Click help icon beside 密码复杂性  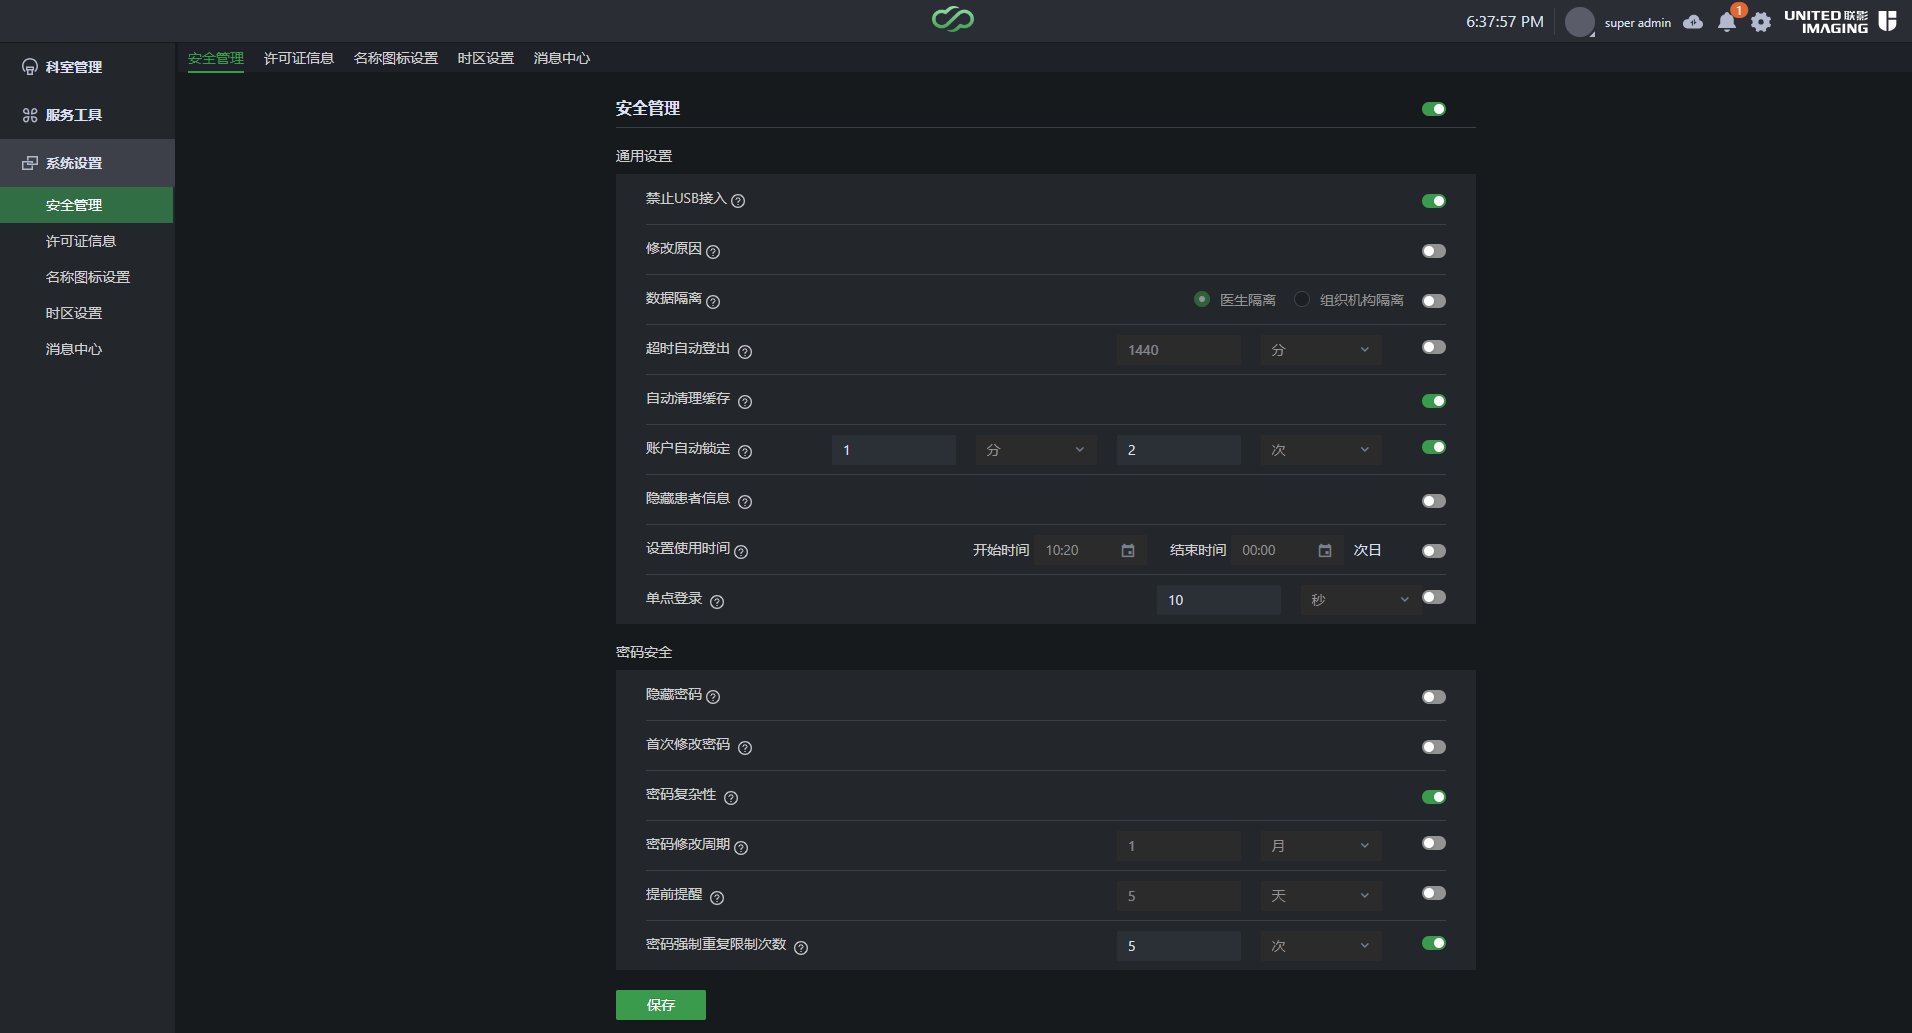(731, 797)
